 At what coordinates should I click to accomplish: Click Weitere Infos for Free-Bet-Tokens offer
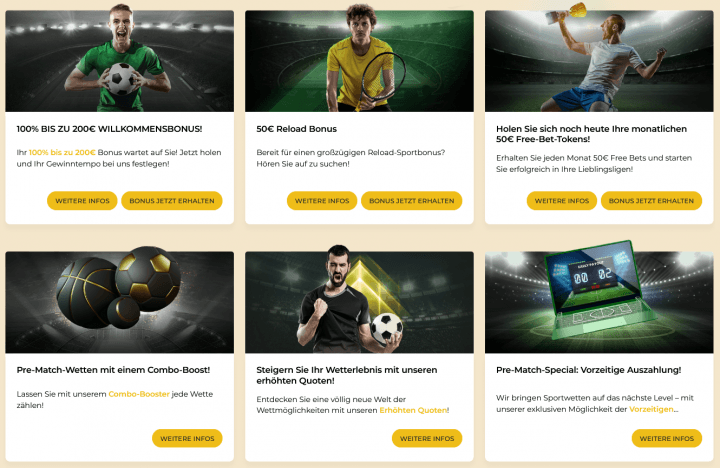562,201
